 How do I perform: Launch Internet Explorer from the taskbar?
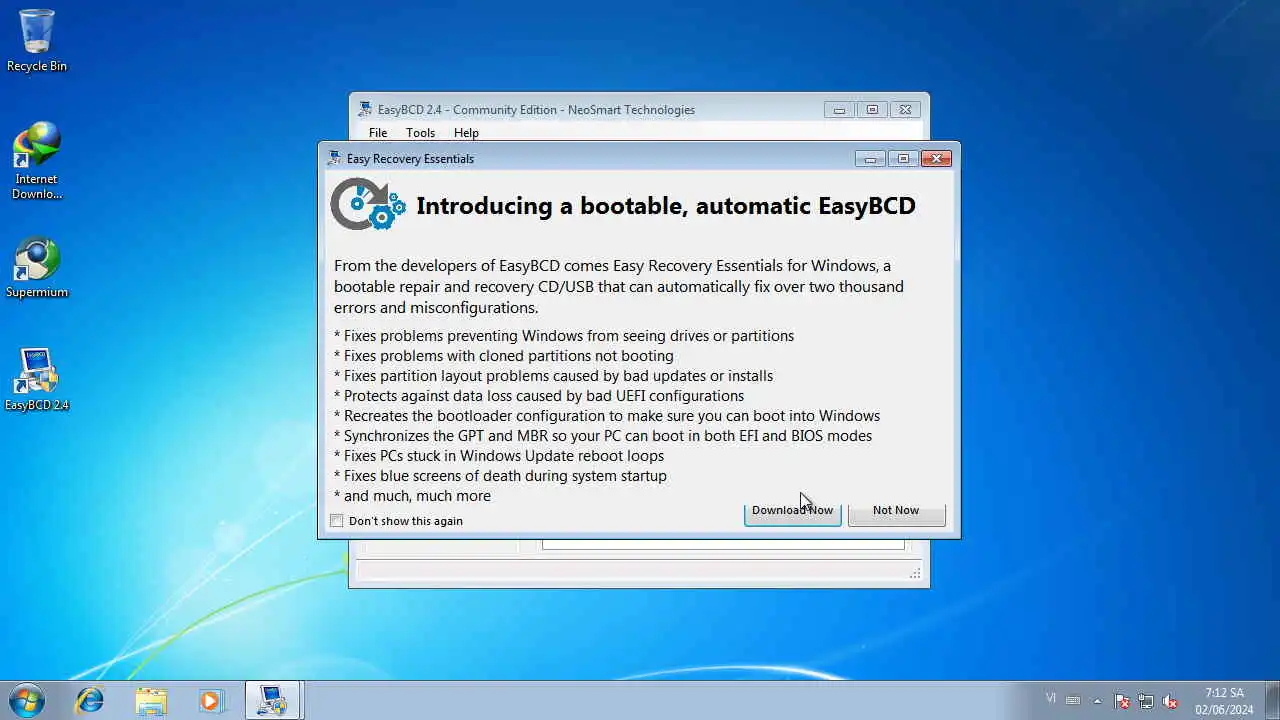coord(90,700)
